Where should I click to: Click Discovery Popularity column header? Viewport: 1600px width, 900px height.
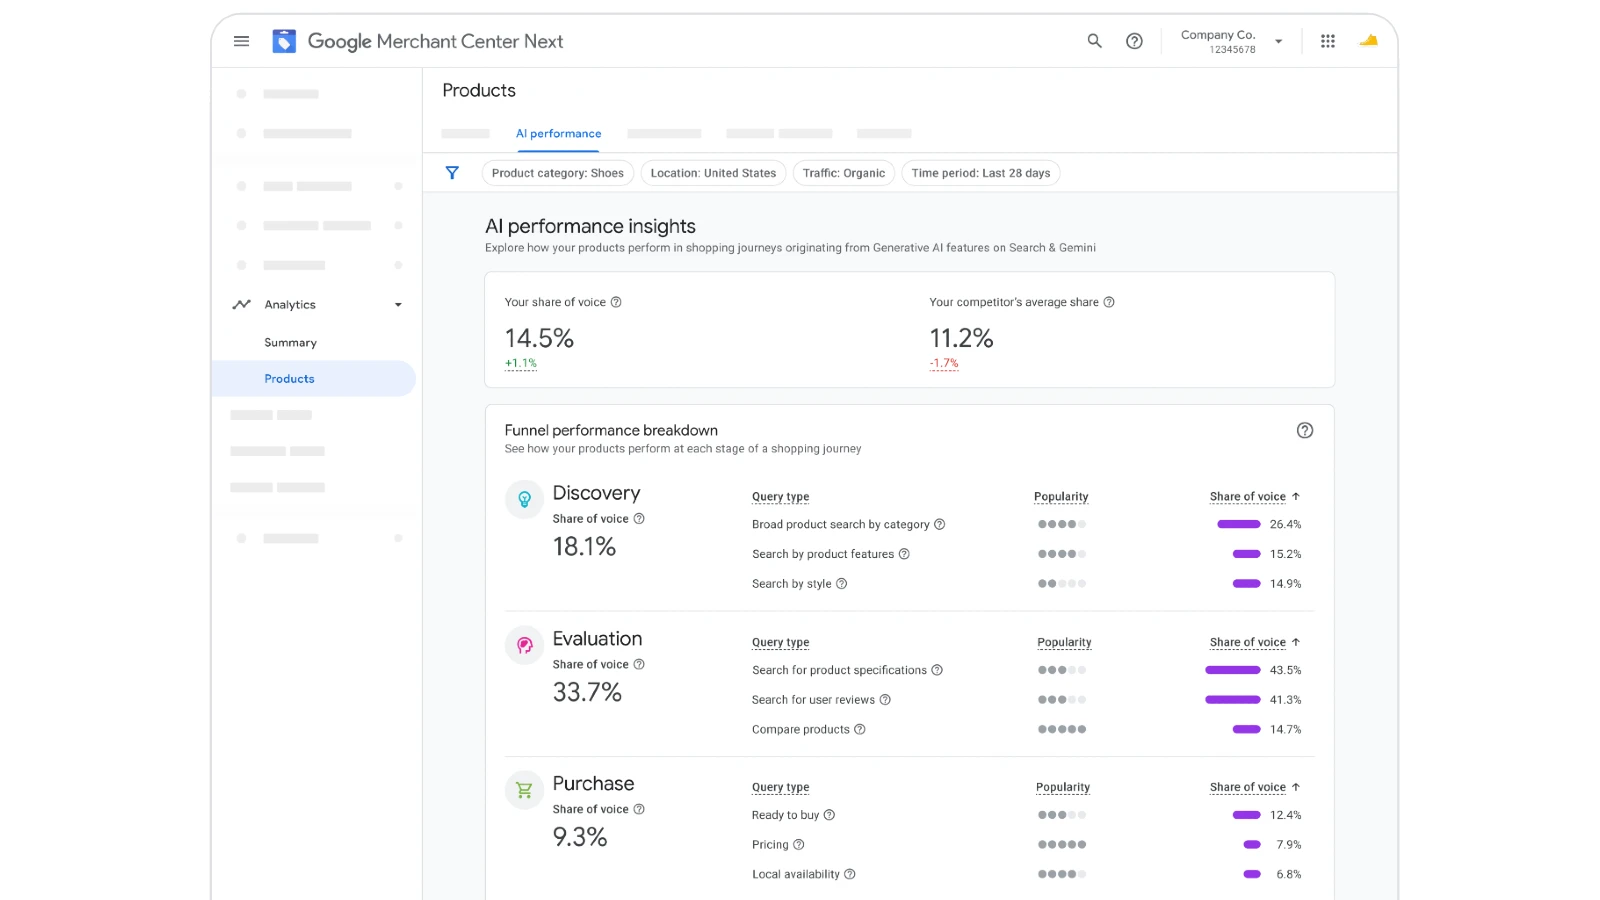pos(1061,497)
